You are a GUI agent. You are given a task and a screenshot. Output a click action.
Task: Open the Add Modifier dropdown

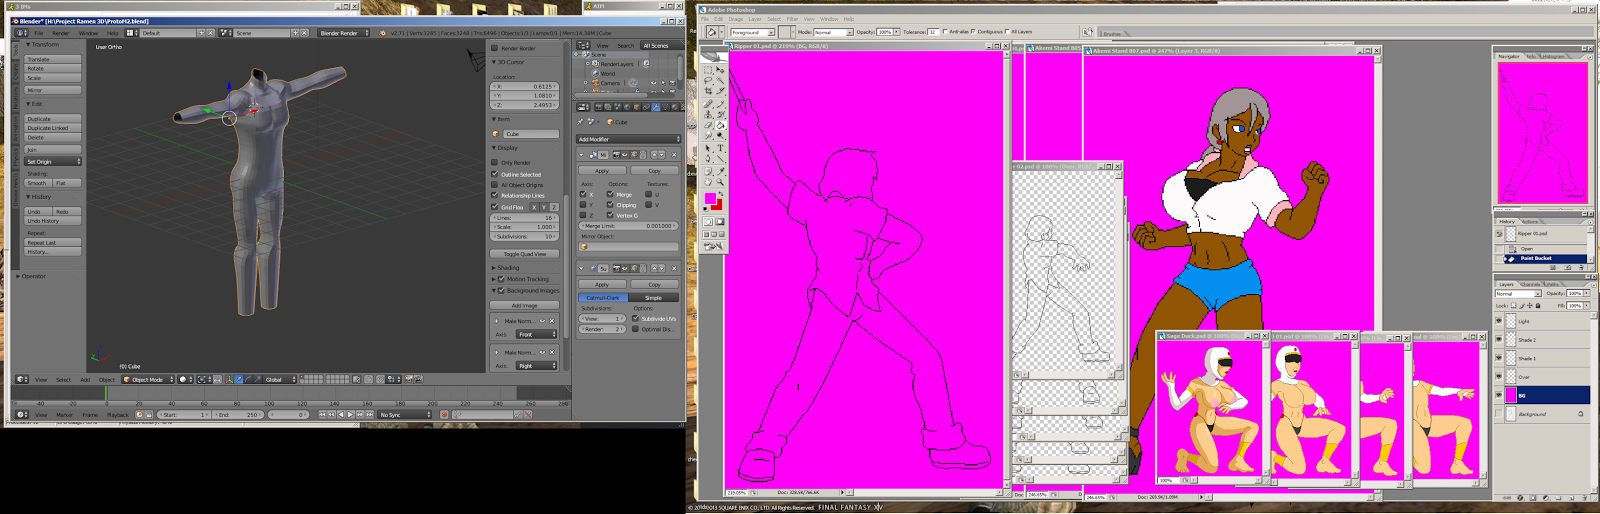click(x=629, y=139)
